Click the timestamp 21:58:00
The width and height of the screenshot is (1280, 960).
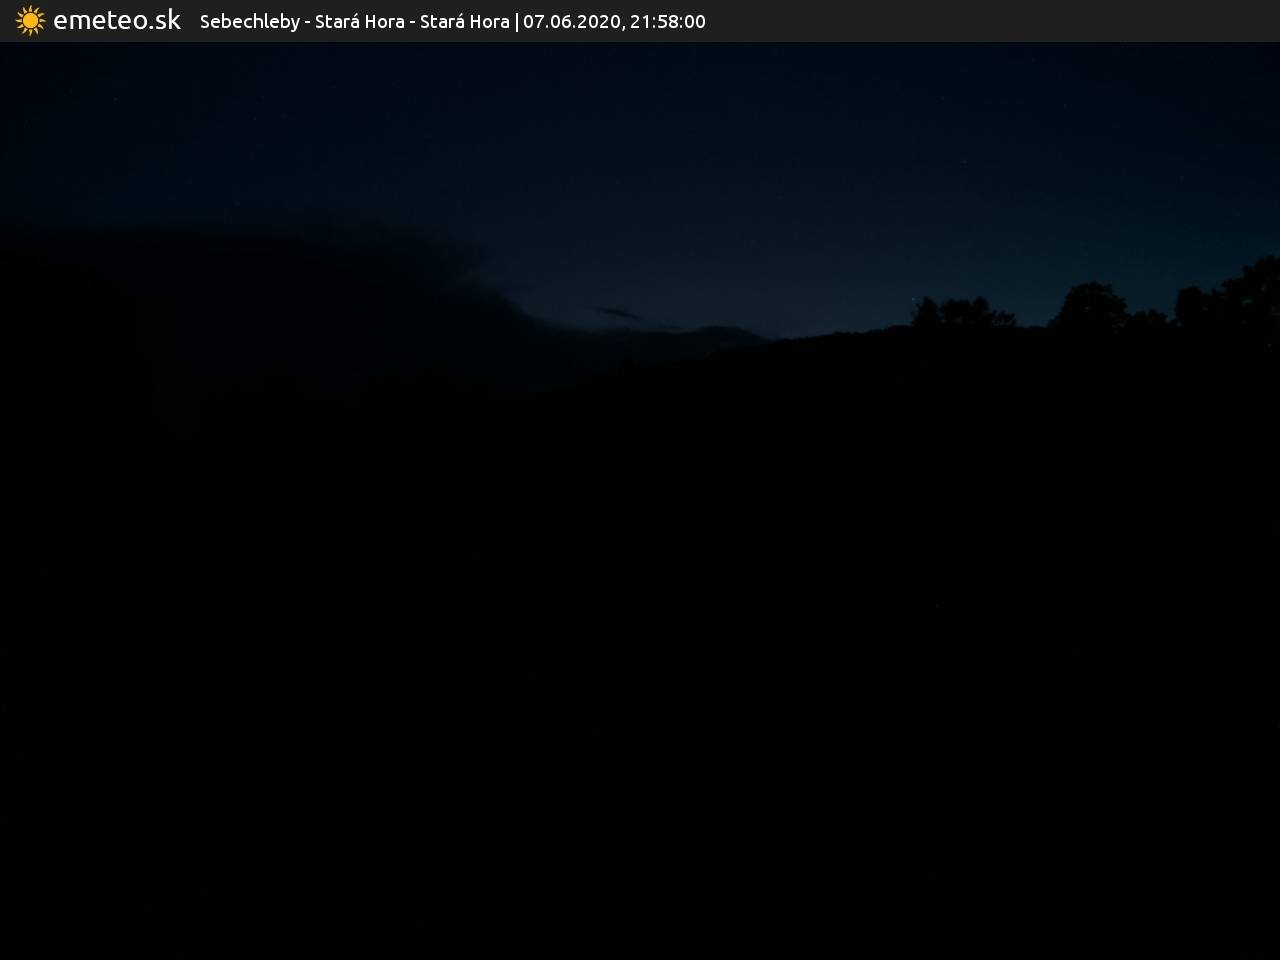[667, 22]
